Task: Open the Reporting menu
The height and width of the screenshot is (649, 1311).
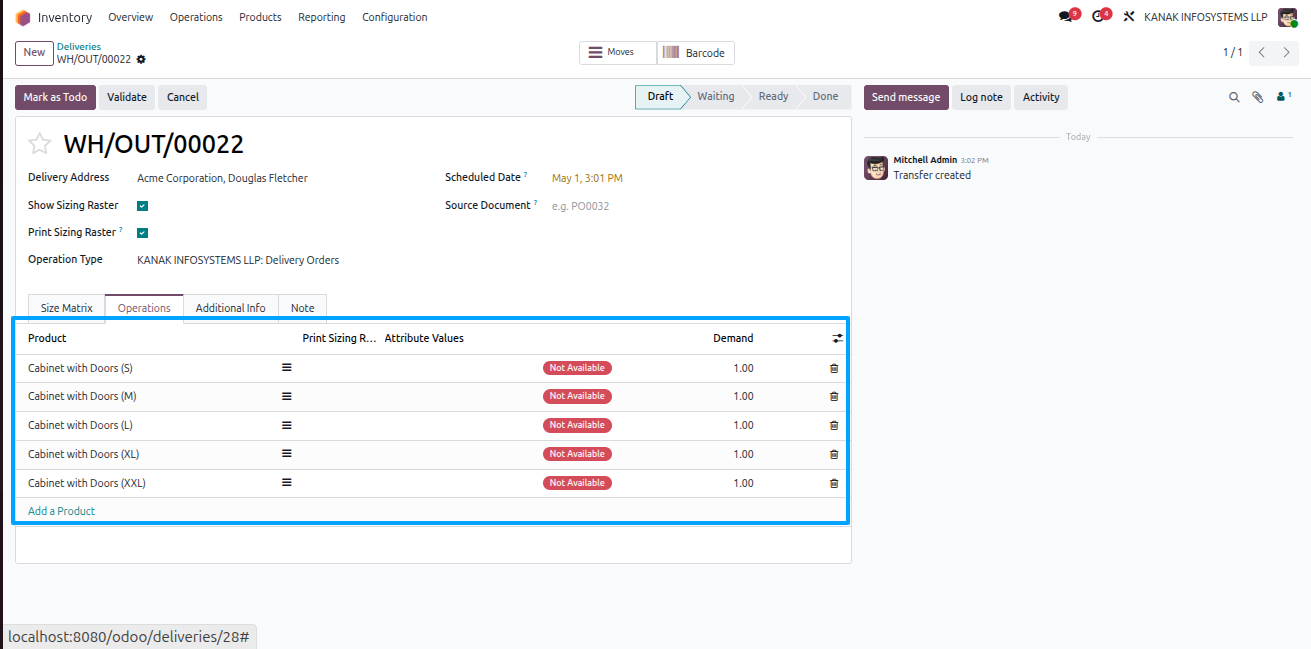Action: 322,17
